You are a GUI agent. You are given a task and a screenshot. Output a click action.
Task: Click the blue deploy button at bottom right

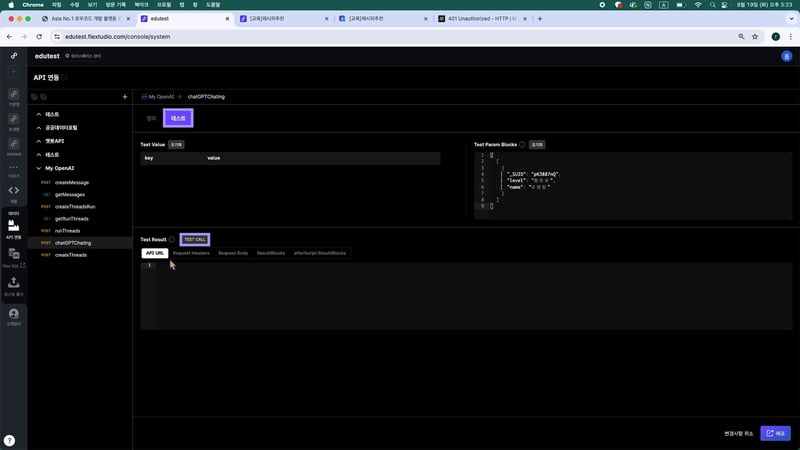point(775,434)
